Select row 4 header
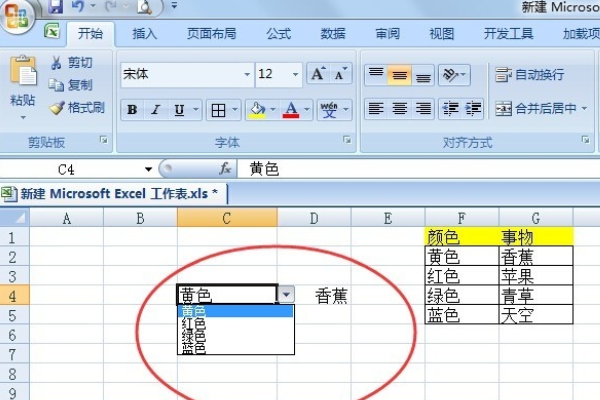This screenshot has height=400, width=600. point(15,296)
